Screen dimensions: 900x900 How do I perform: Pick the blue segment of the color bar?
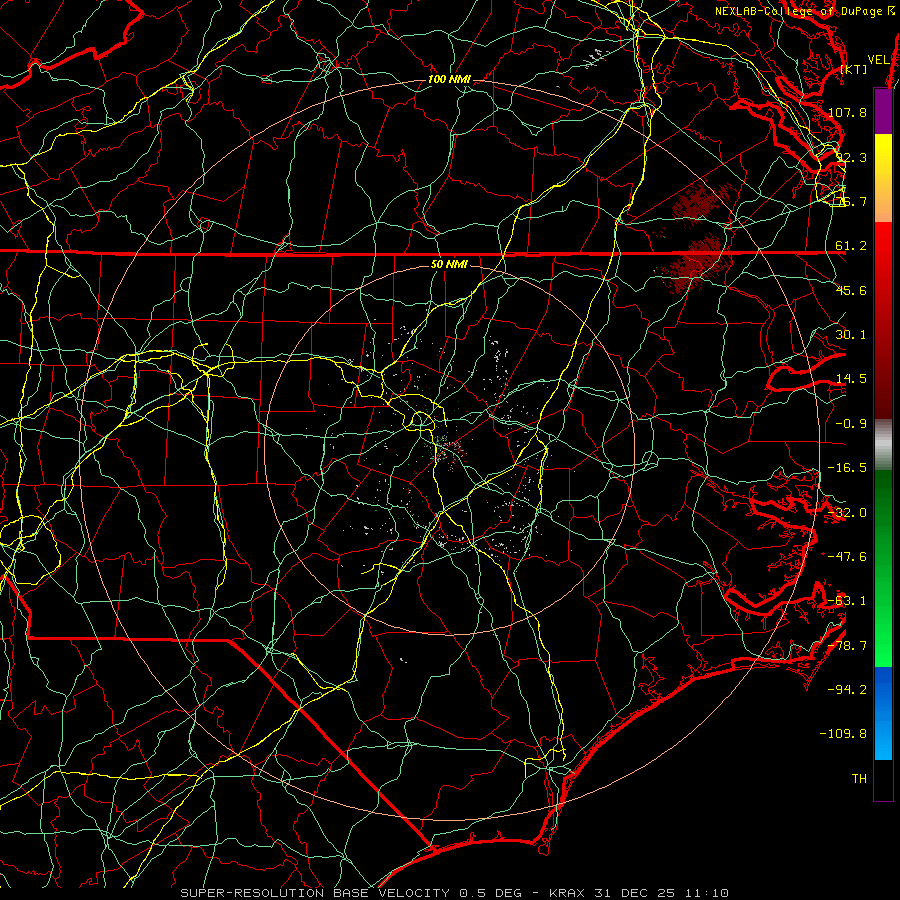[x=883, y=713]
